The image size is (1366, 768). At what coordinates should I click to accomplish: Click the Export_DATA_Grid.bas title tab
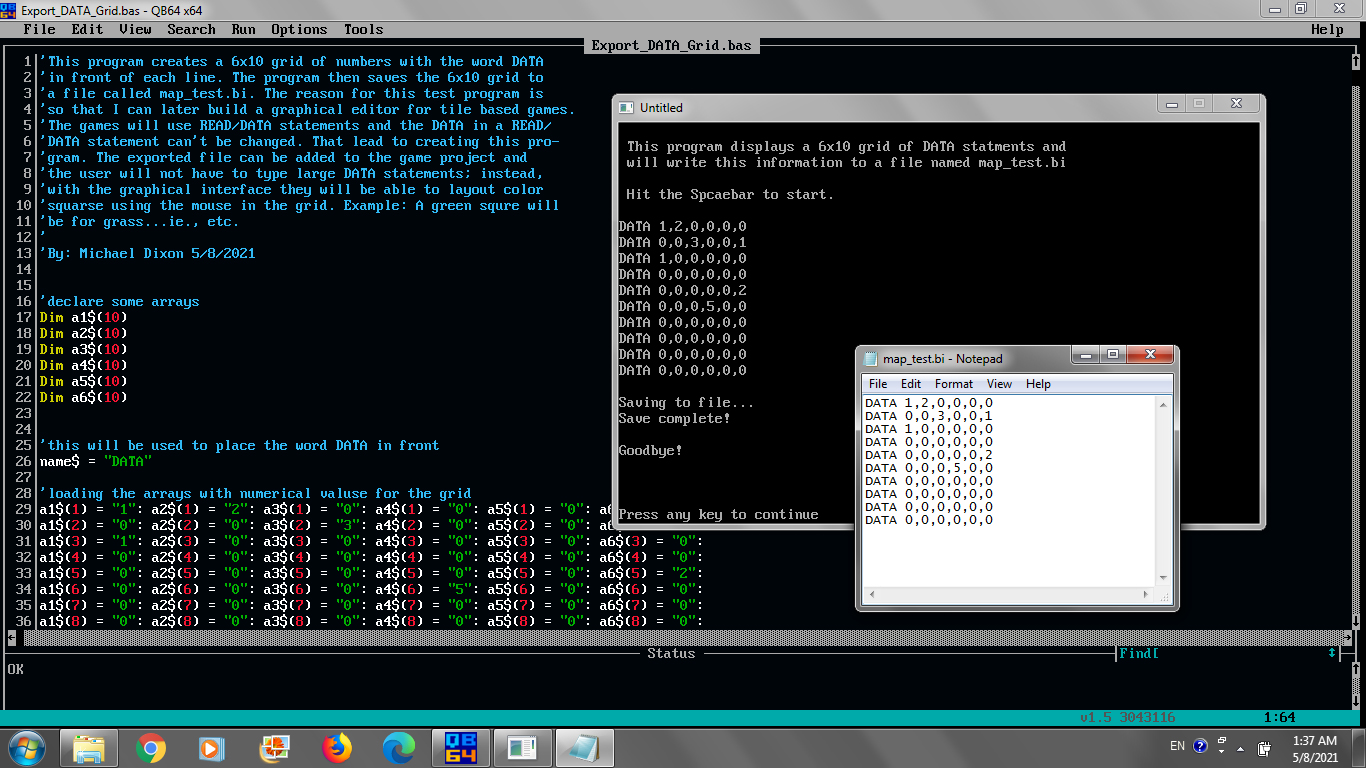(x=671, y=45)
